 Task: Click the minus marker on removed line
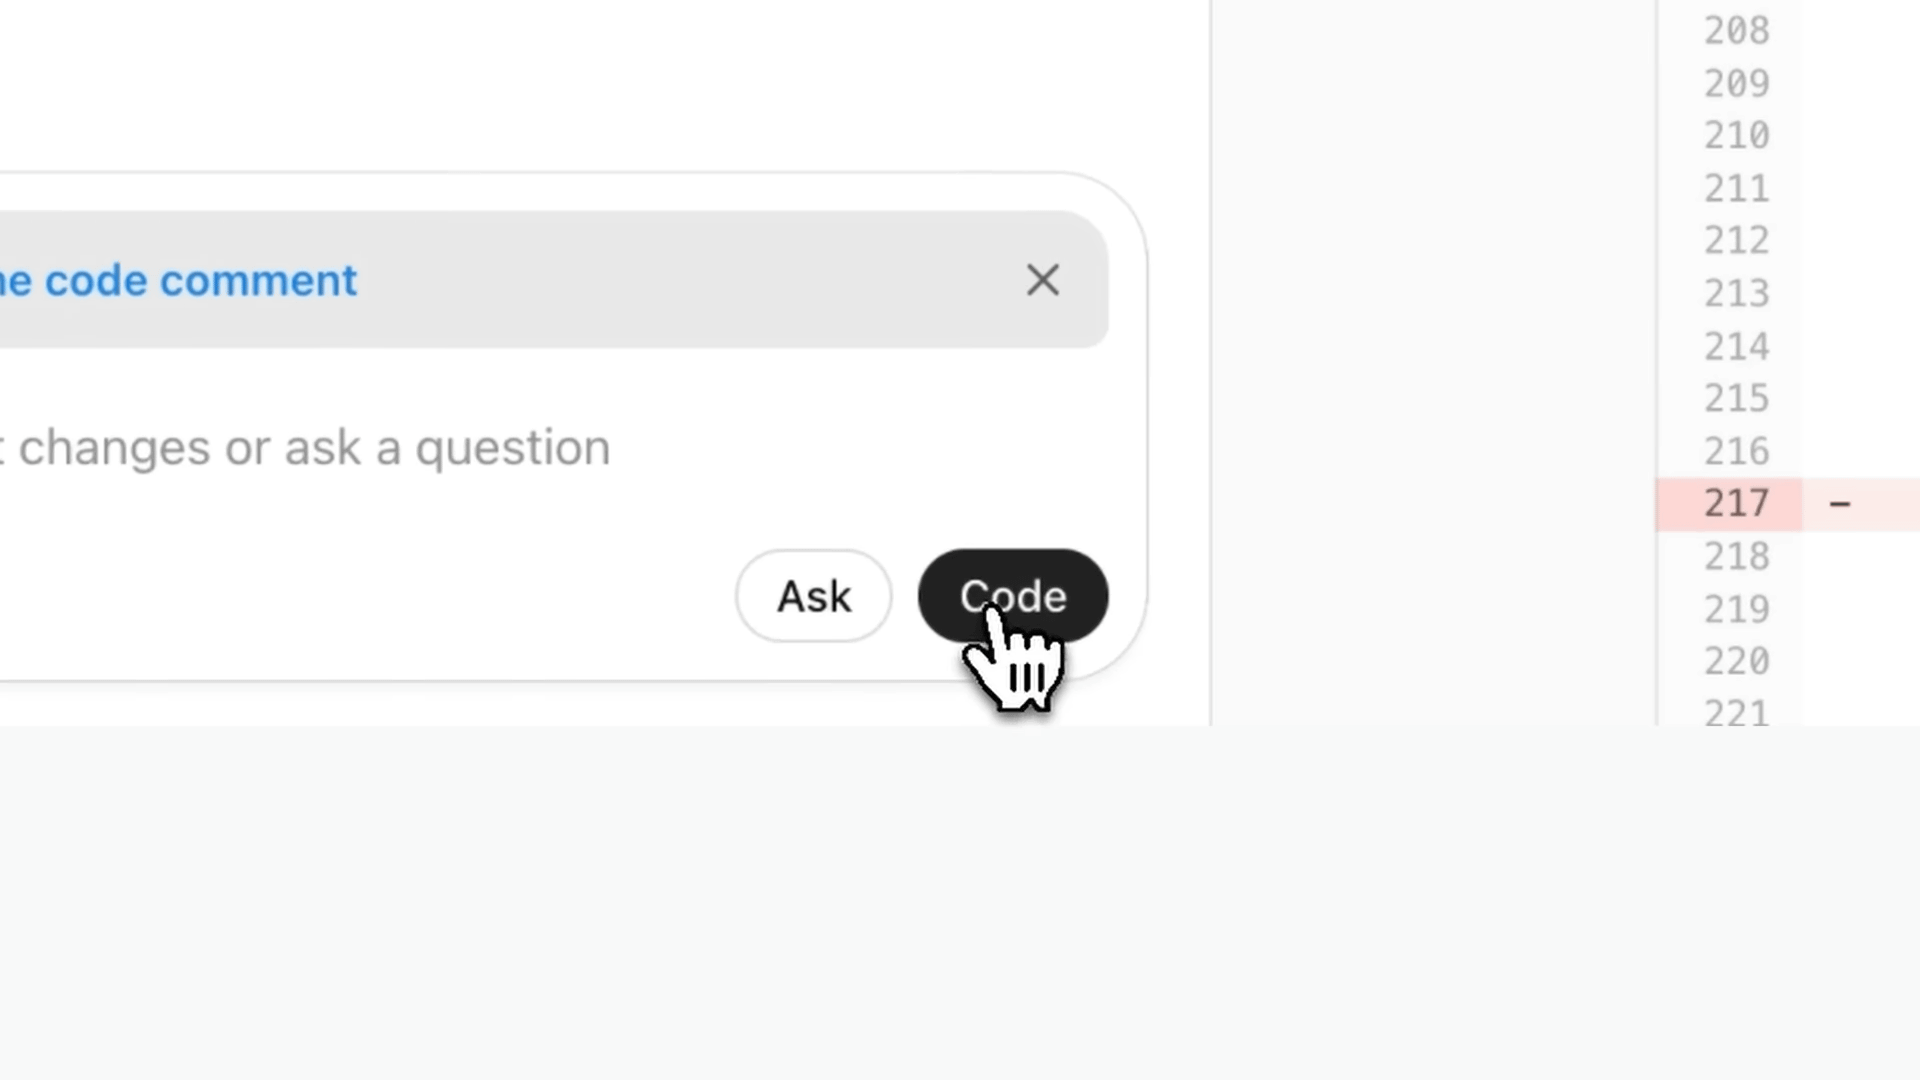coord(1840,504)
